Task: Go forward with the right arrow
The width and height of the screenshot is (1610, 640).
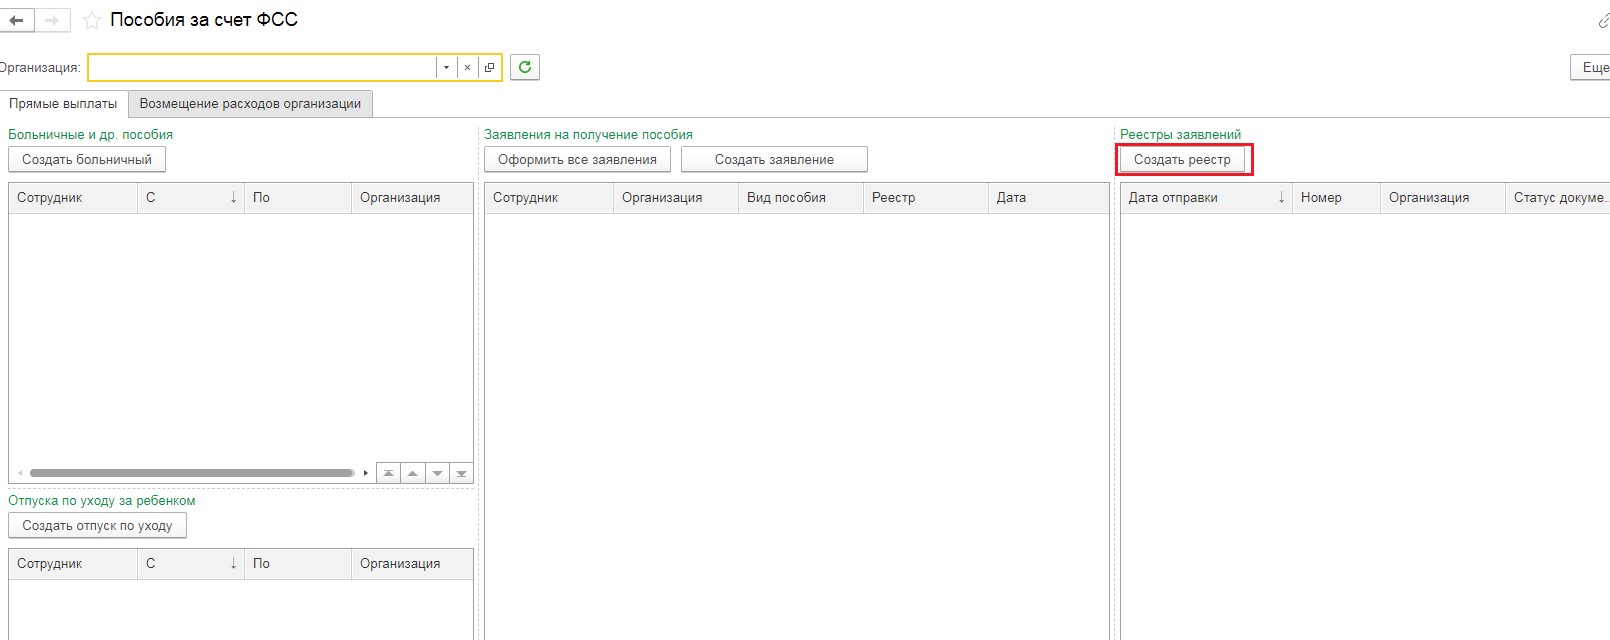Action: tap(52, 20)
